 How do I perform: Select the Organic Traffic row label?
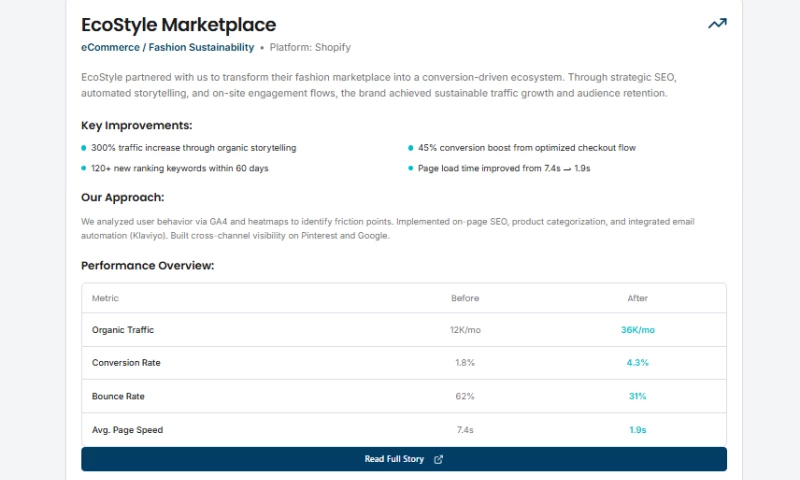point(123,330)
